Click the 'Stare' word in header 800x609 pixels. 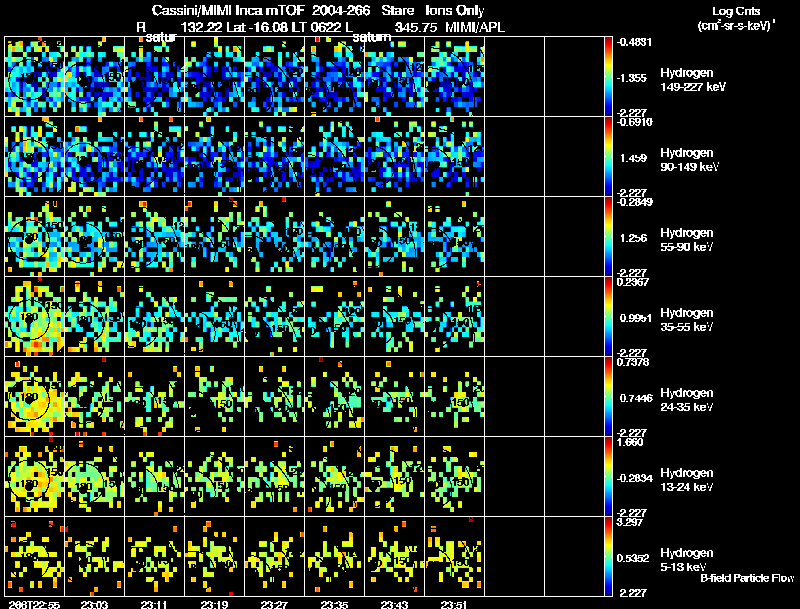click(398, 11)
